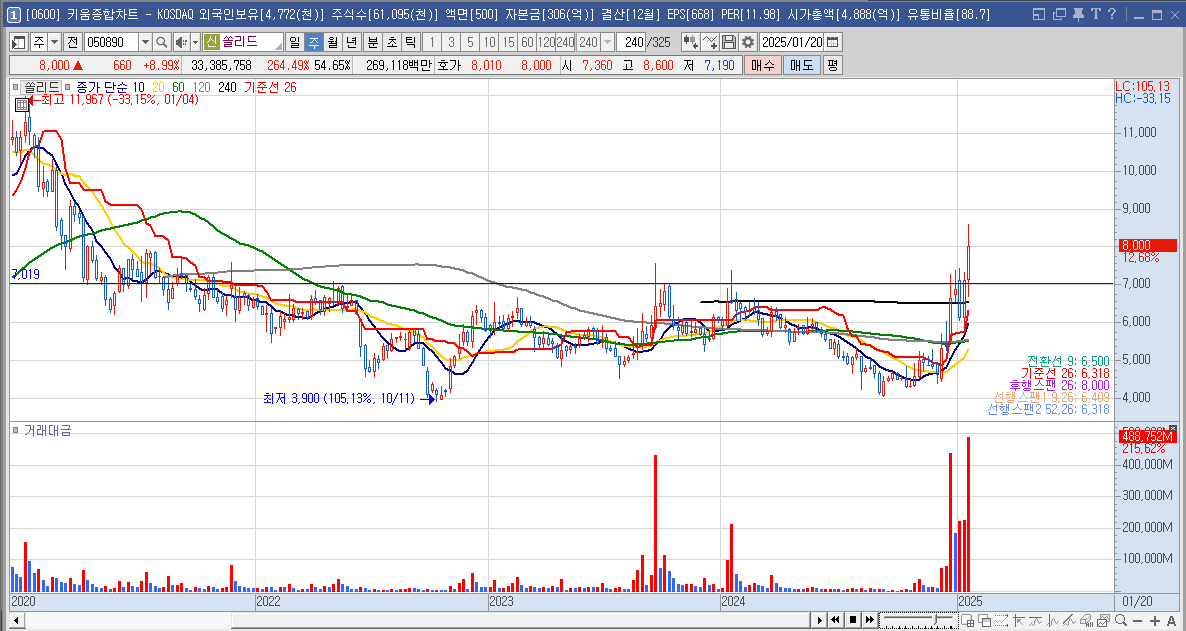Click the play button in replay controls
This screenshot has width=1186, height=631.
coord(819,620)
